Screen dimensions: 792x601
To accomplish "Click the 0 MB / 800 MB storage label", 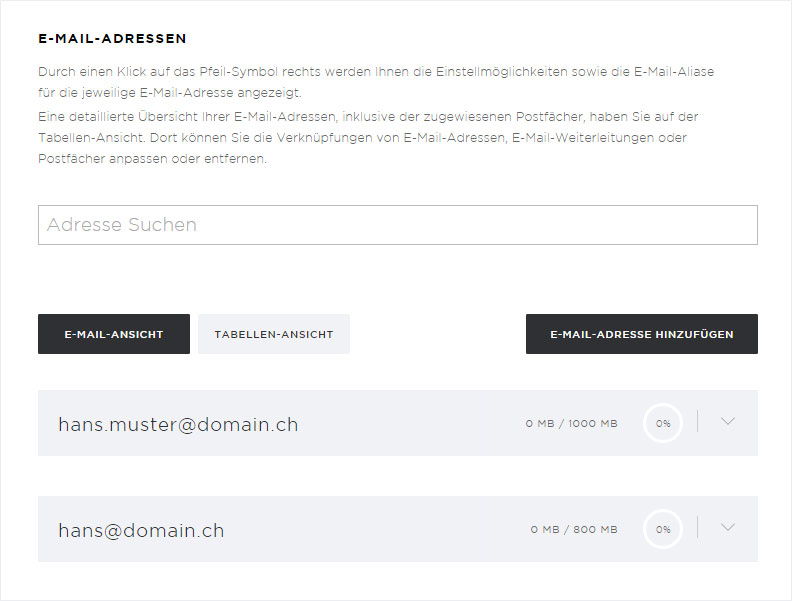I will pos(574,530).
